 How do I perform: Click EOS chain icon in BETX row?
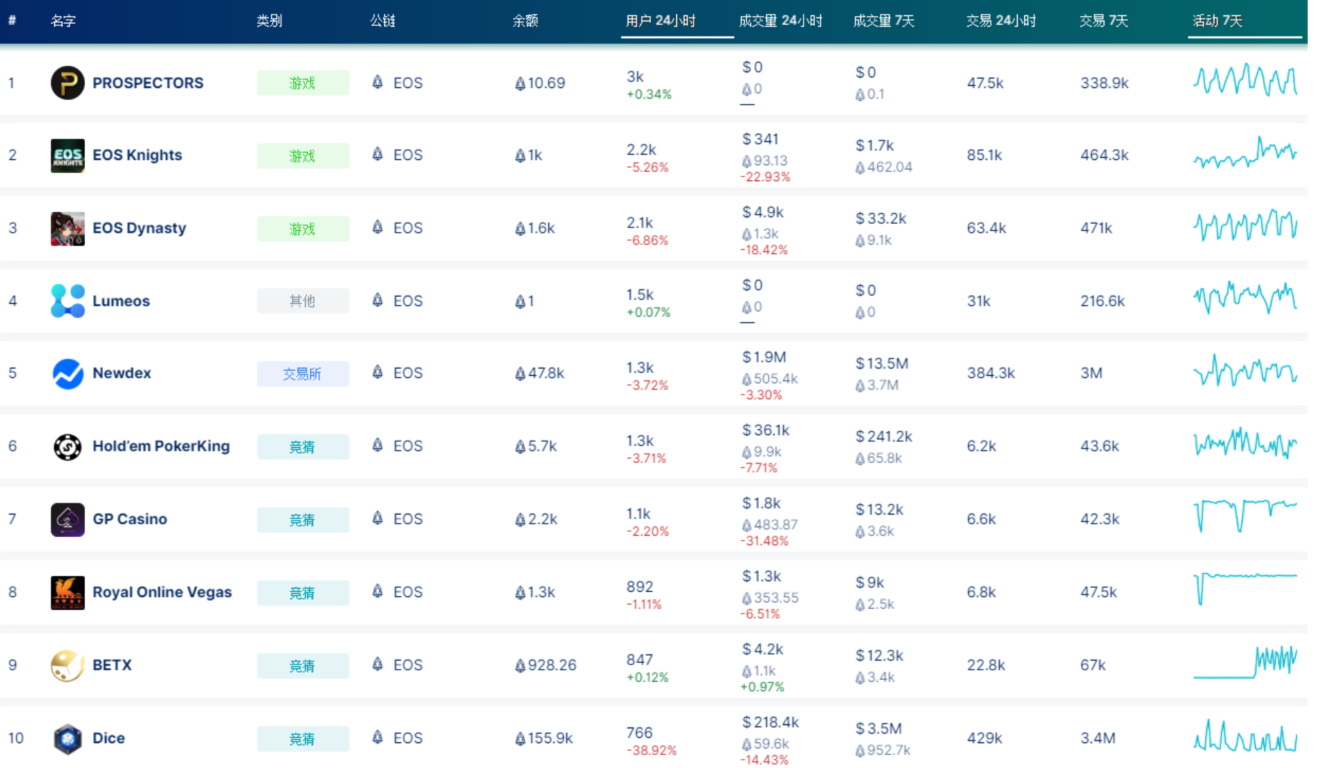(x=377, y=664)
